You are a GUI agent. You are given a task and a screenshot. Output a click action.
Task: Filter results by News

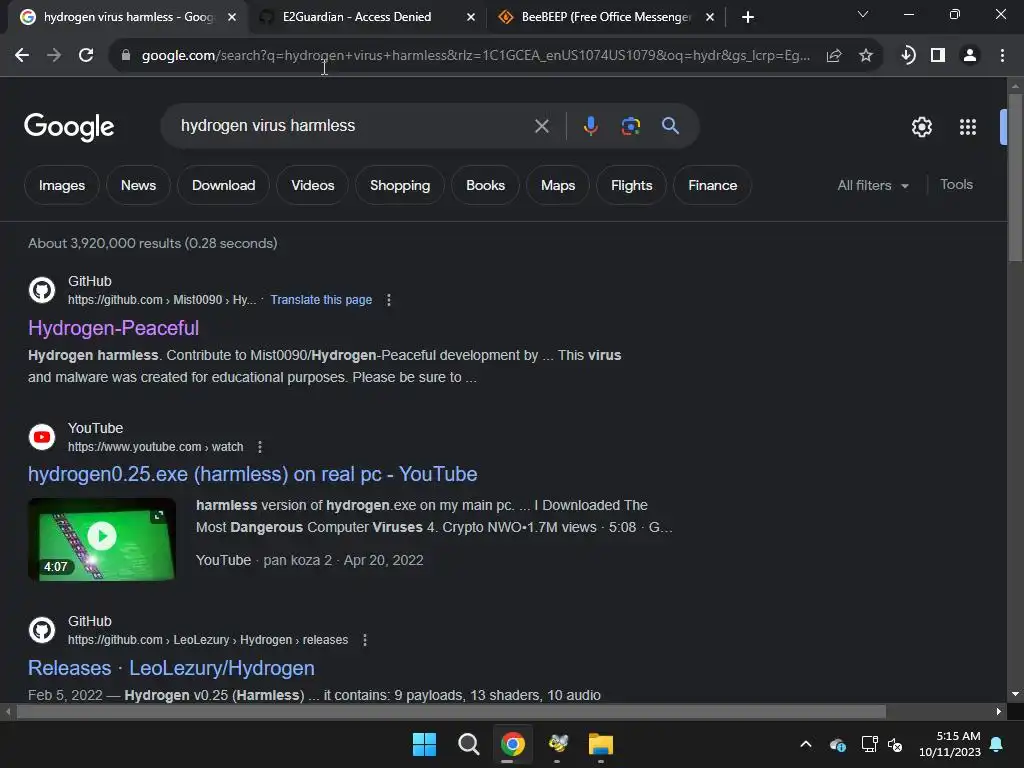click(138, 185)
